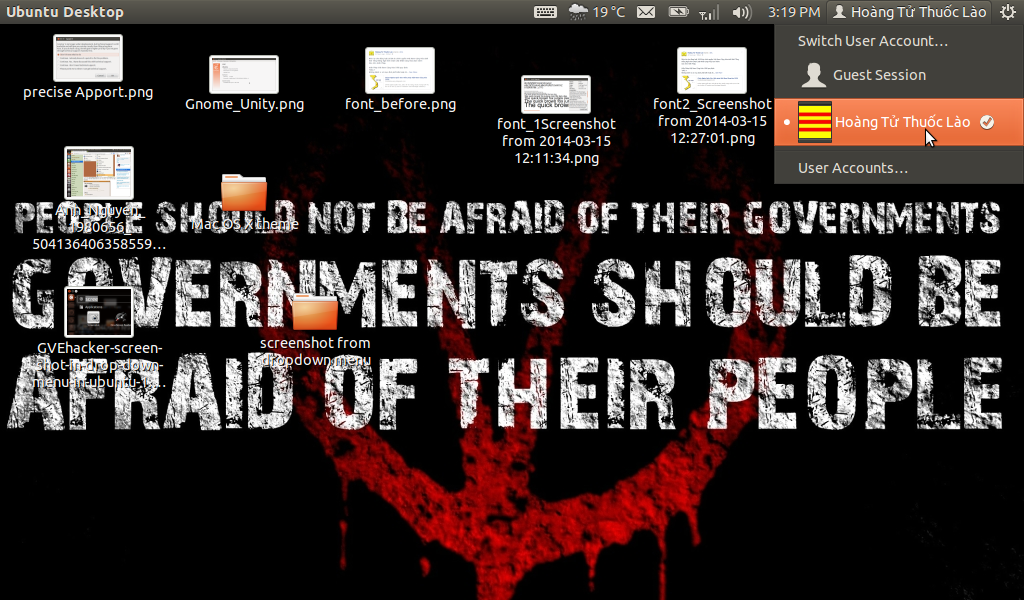Open the network signal indicator
1024x600 pixels.
[709, 12]
